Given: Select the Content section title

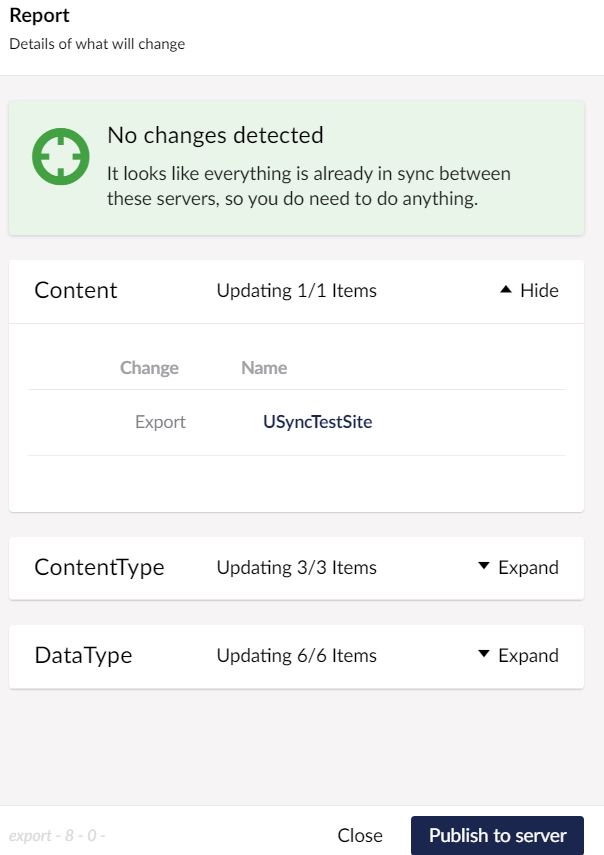Looking at the screenshot, I should click(x=76, y=290).
